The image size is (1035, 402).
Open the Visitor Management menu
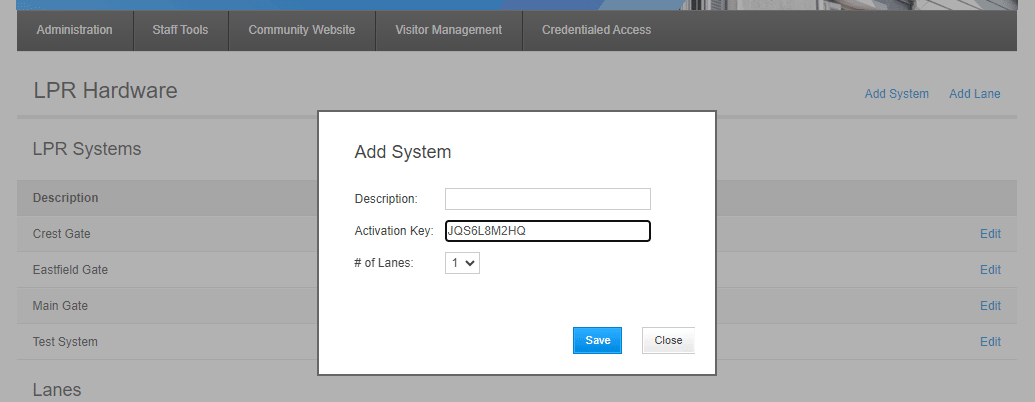pos(449,30)
